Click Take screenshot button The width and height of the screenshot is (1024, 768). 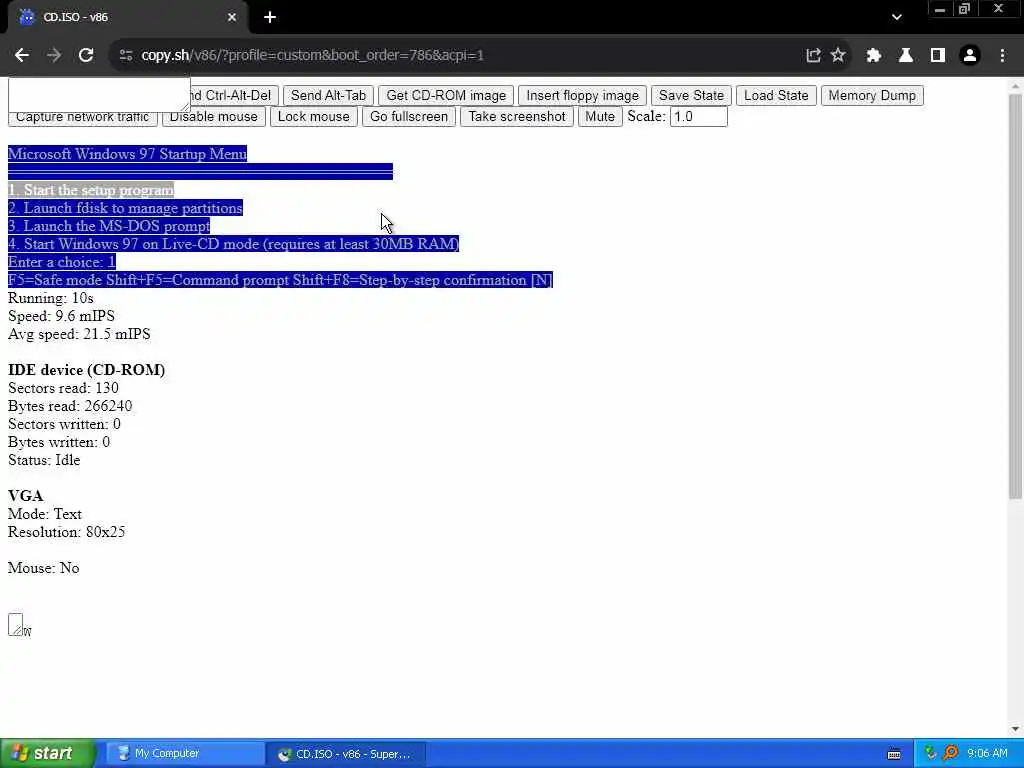tap(517, 117)
